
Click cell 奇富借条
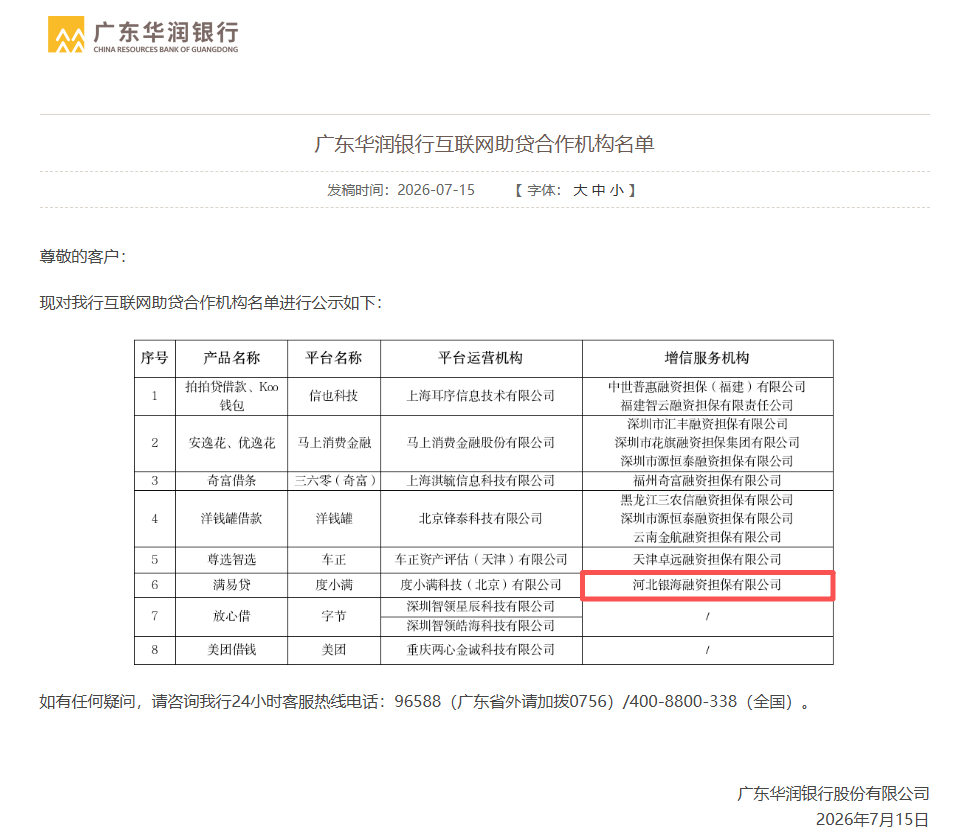(x=231, y=481)
